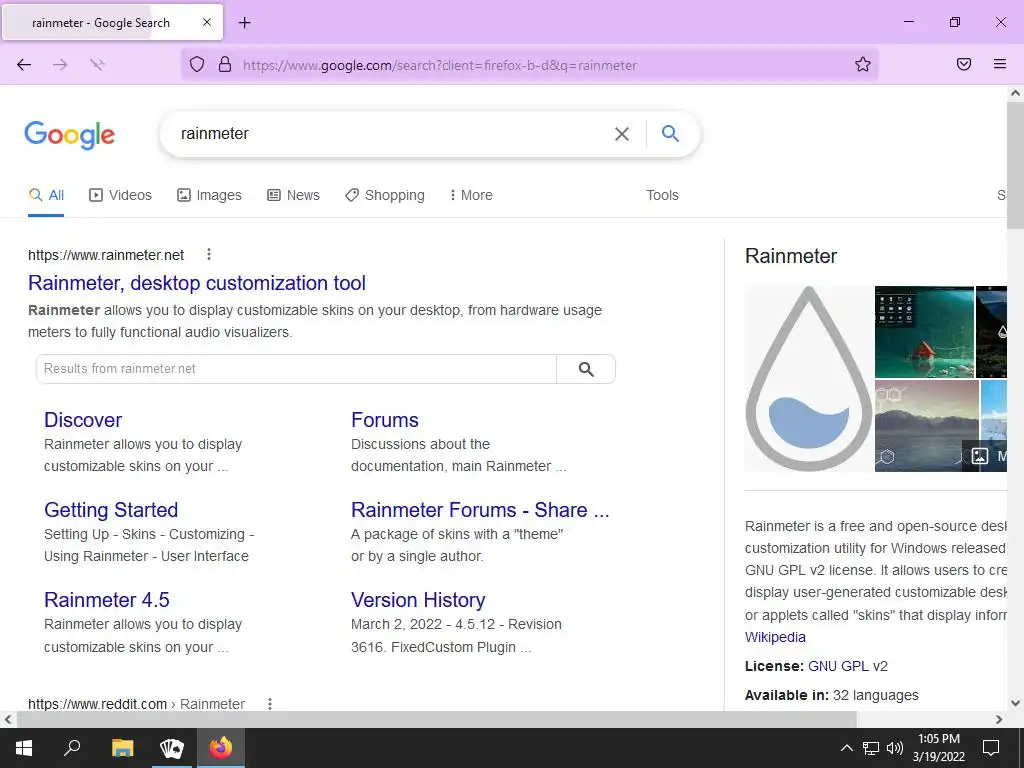This screenshot has height=768, width=1024.
Task: Bookmark this page with the star icon
Action: (x=863, y=64)
